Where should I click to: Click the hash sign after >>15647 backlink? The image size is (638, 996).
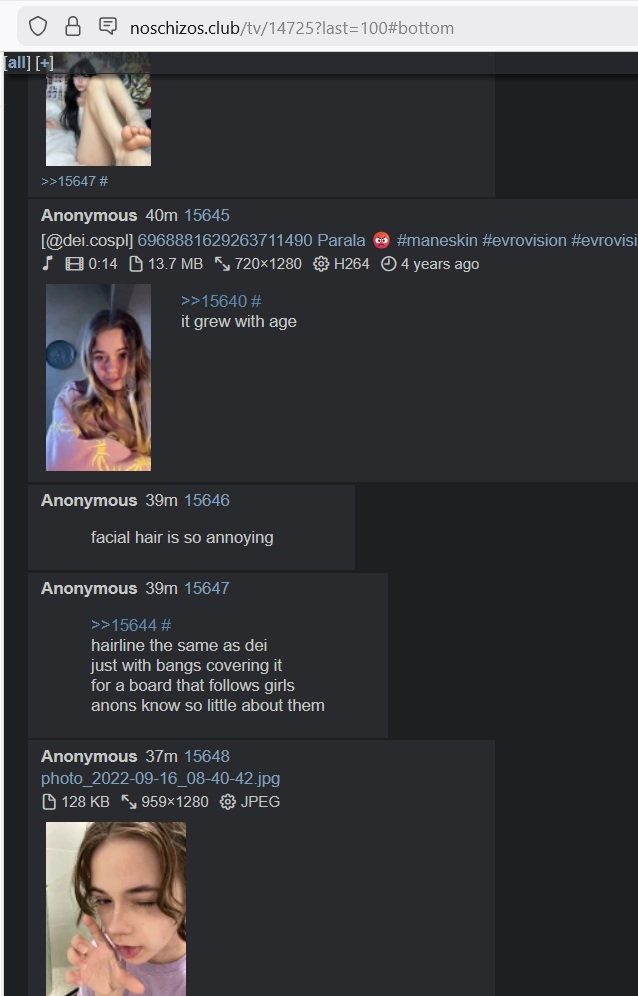point(104,181)
